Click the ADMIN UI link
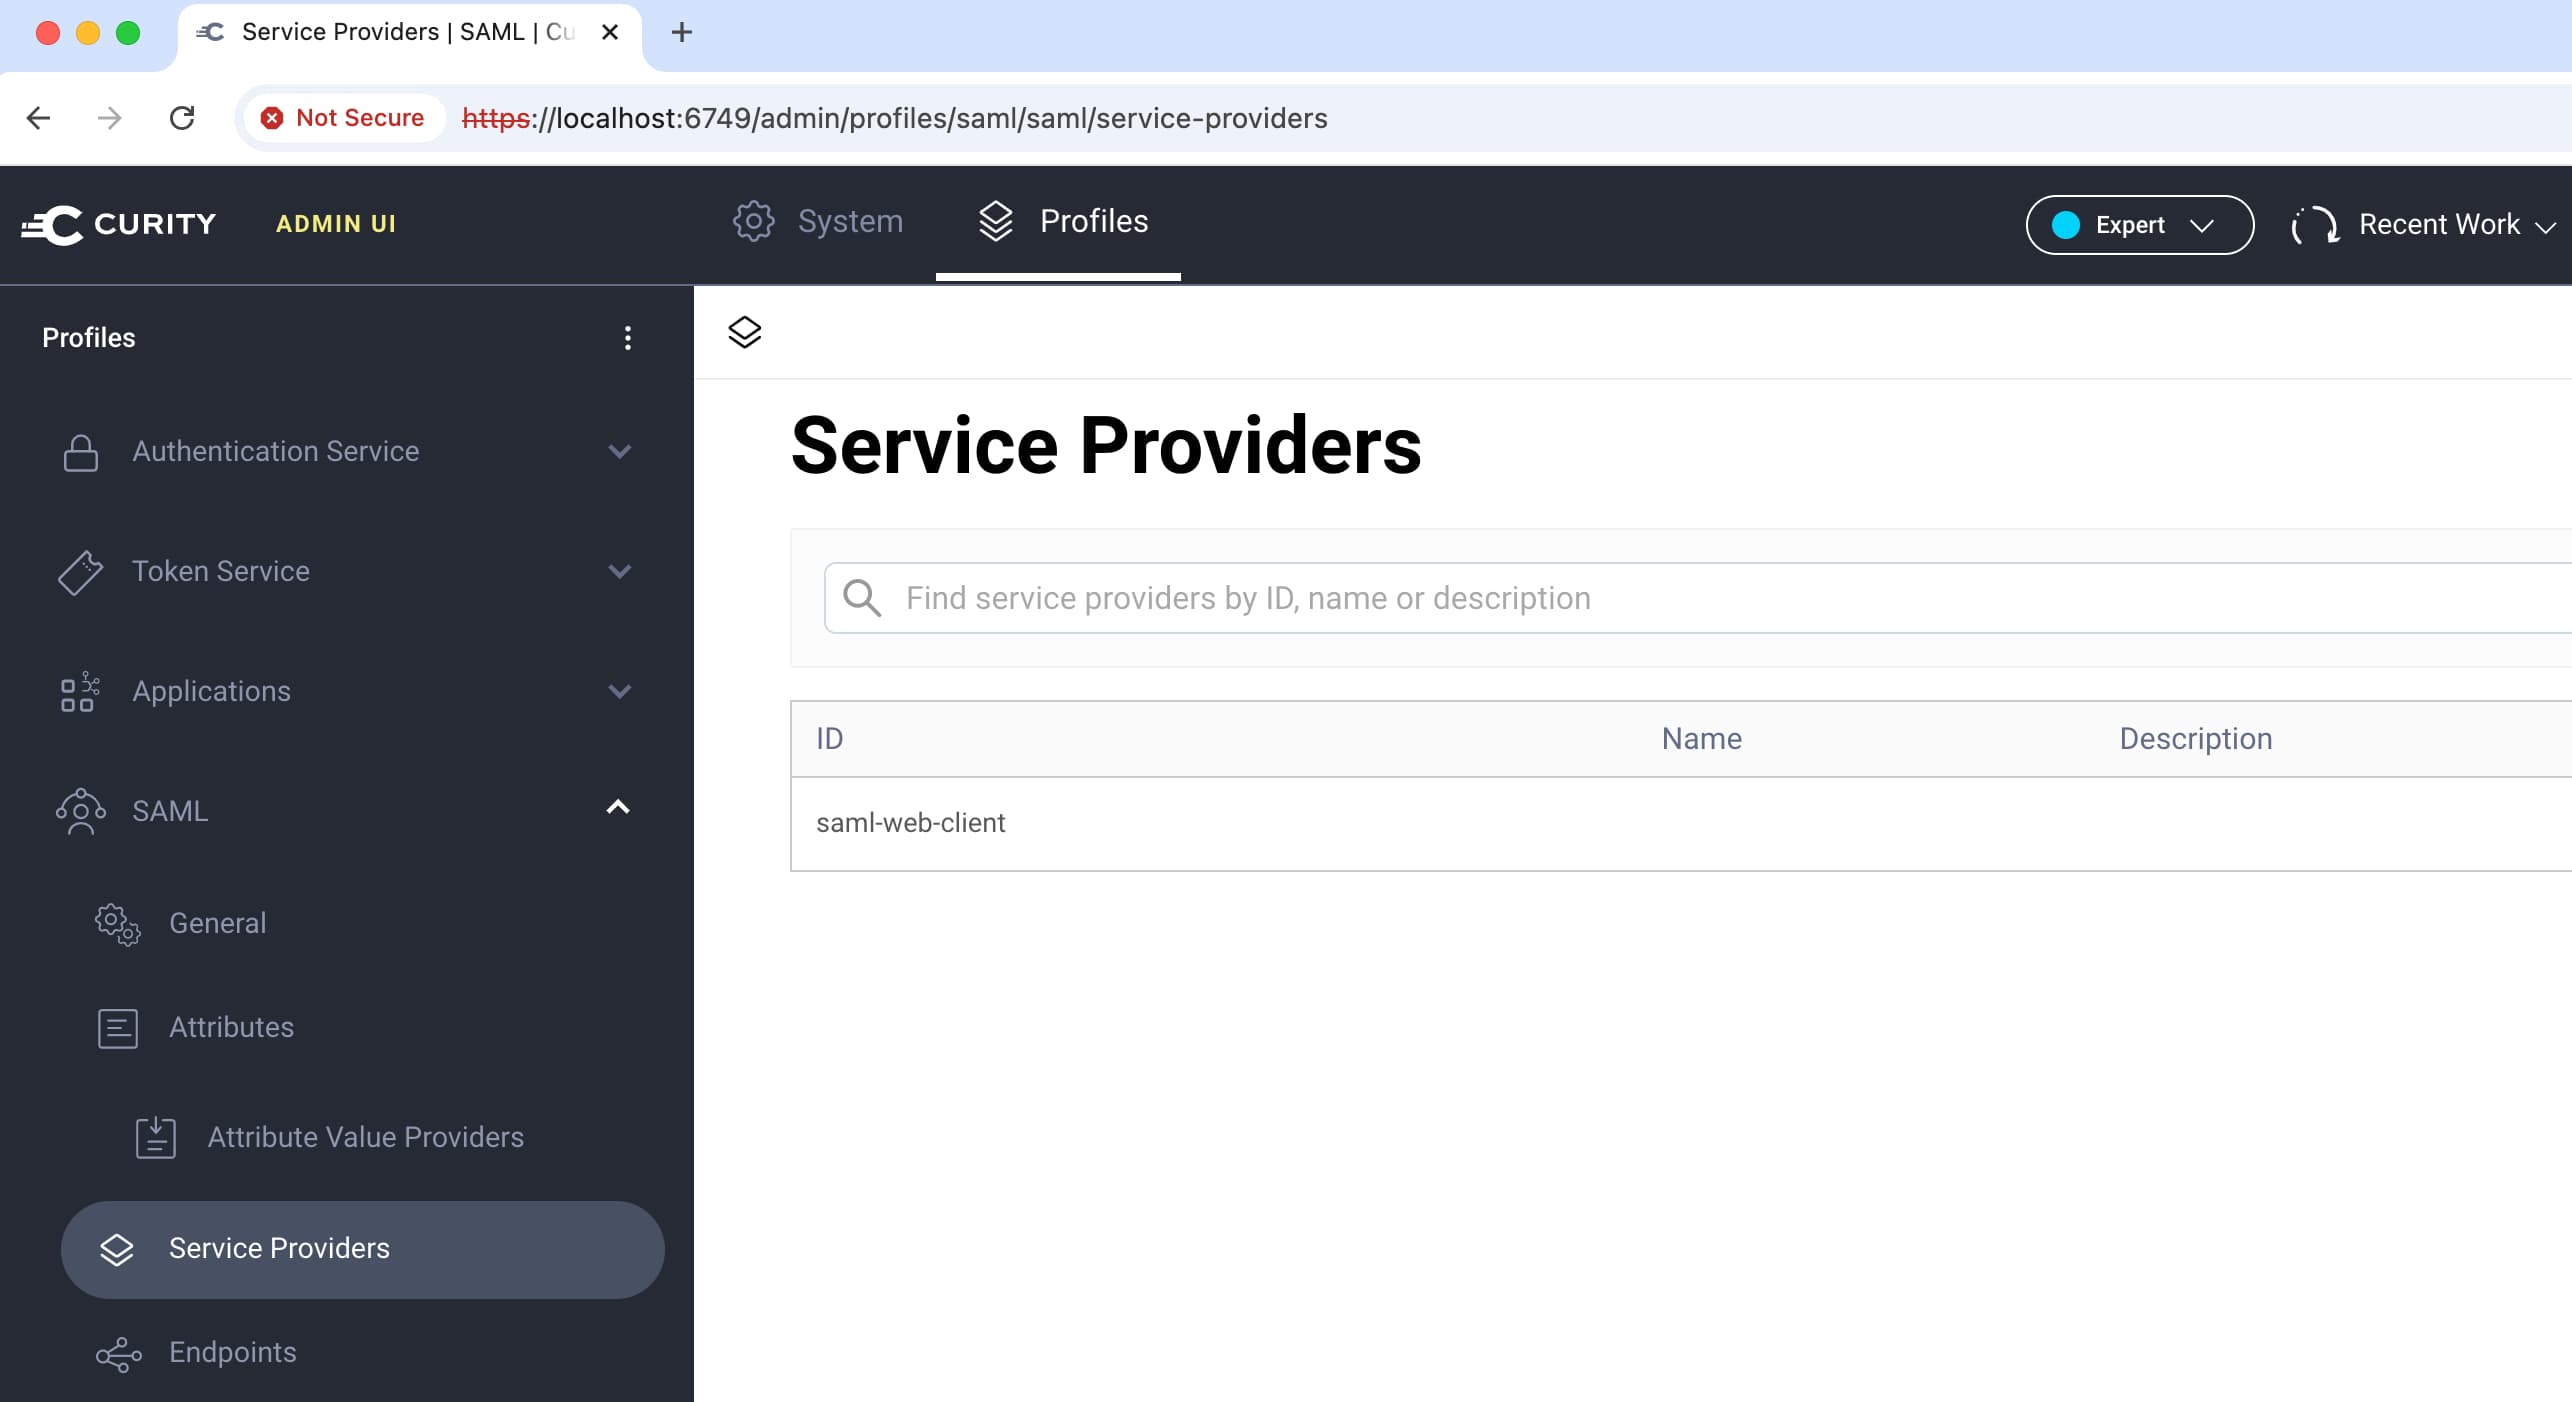The width and height of the screenshot is (2572, 1402). pyautogui.click(x=336, y=224)
